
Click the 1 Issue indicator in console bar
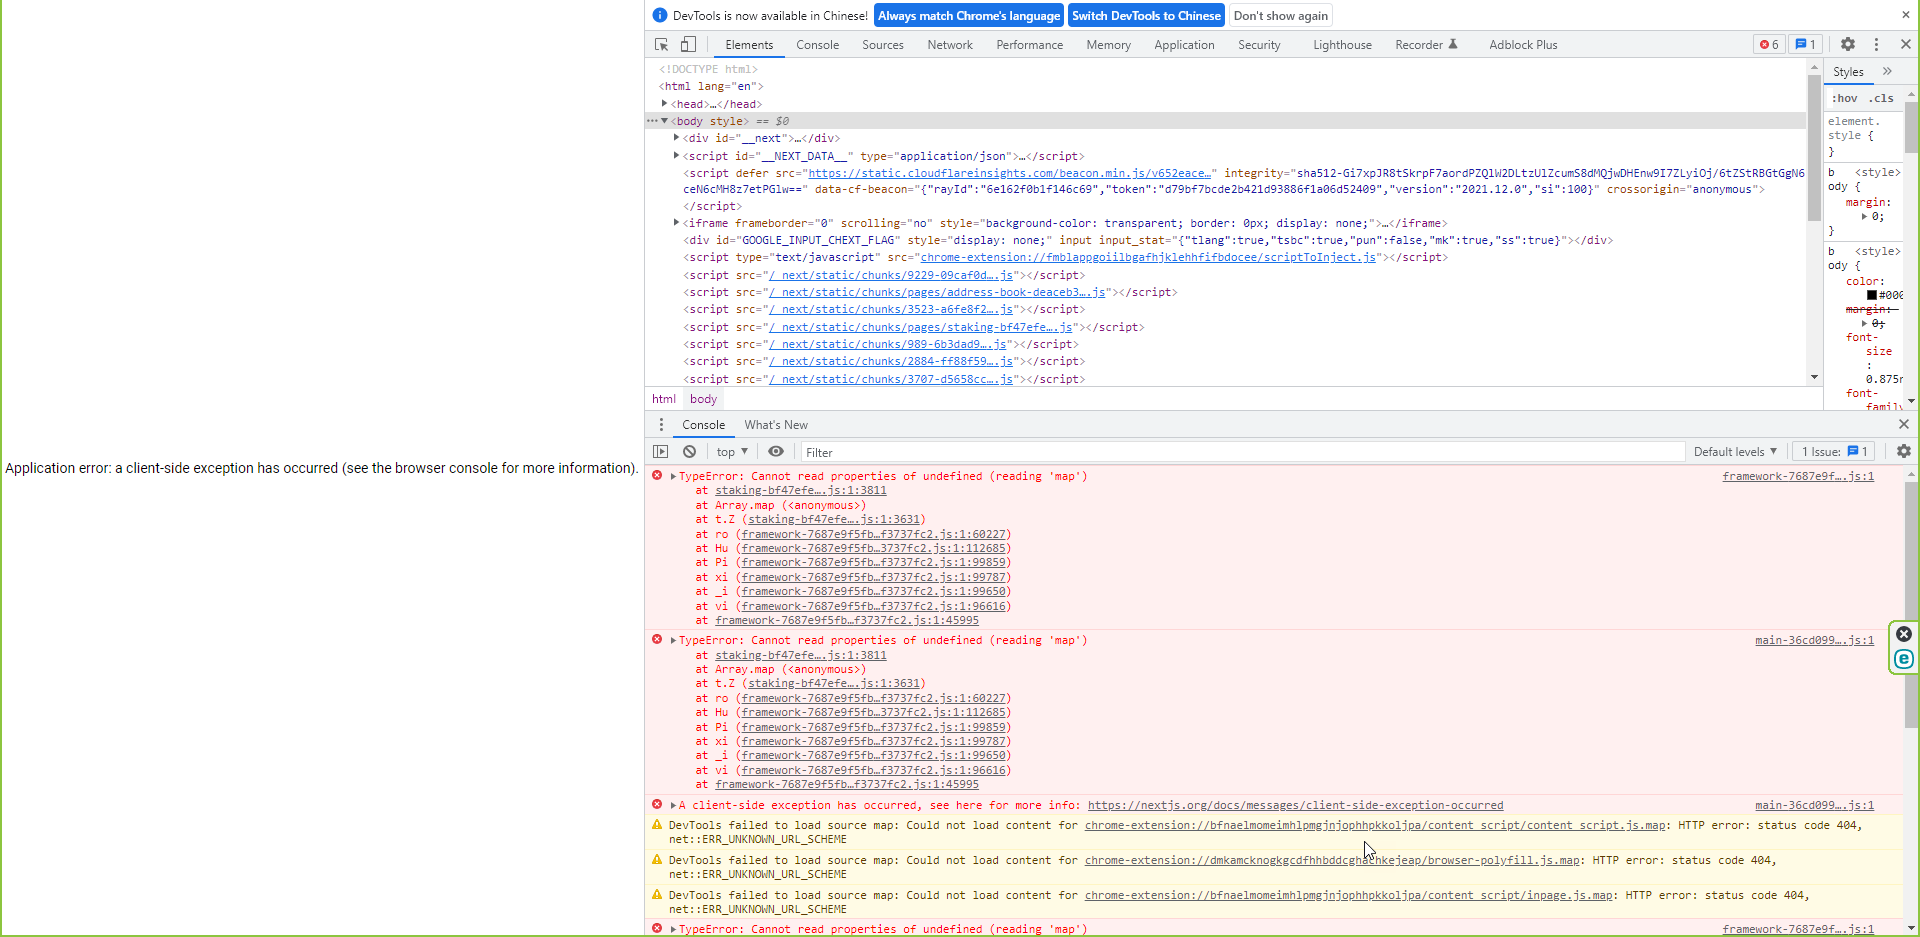click(x=1834, y=452)
